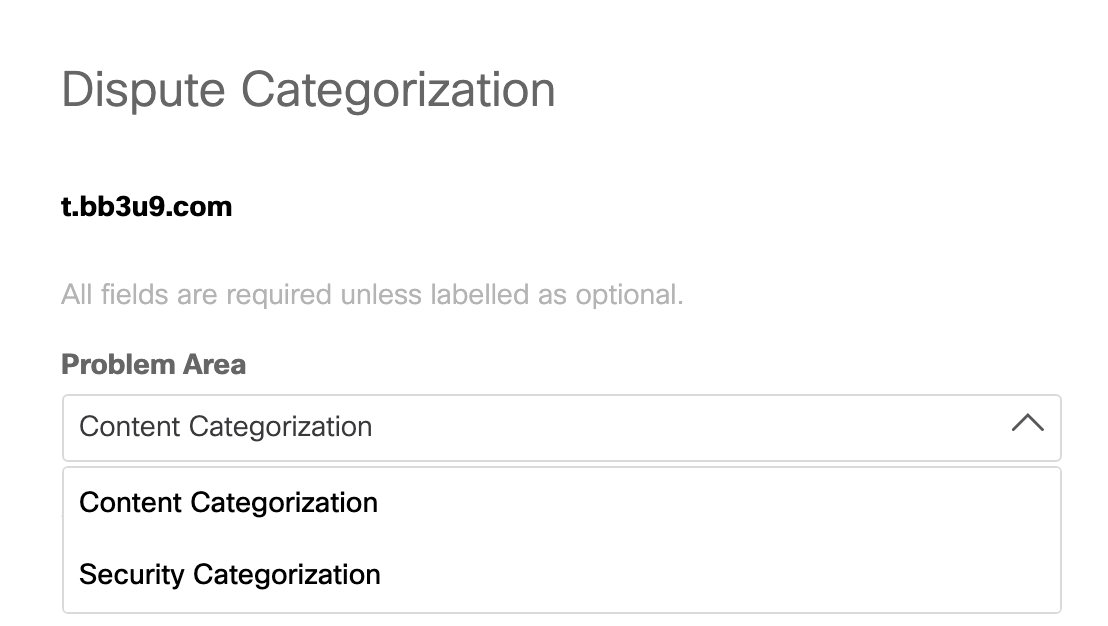This screenshot has height=626, width=1108.
Task: Click the Dispute Categorization heading
Action: tap(308, 90)
